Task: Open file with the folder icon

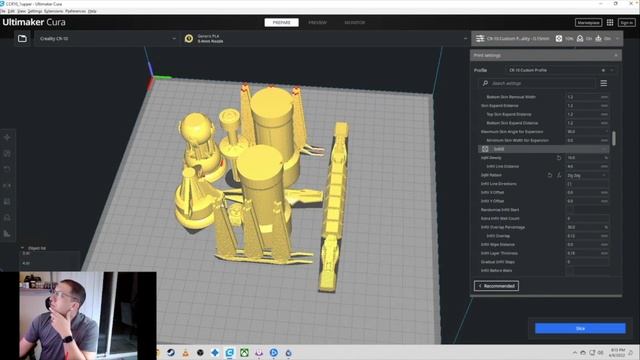Action: pos(22,38)
